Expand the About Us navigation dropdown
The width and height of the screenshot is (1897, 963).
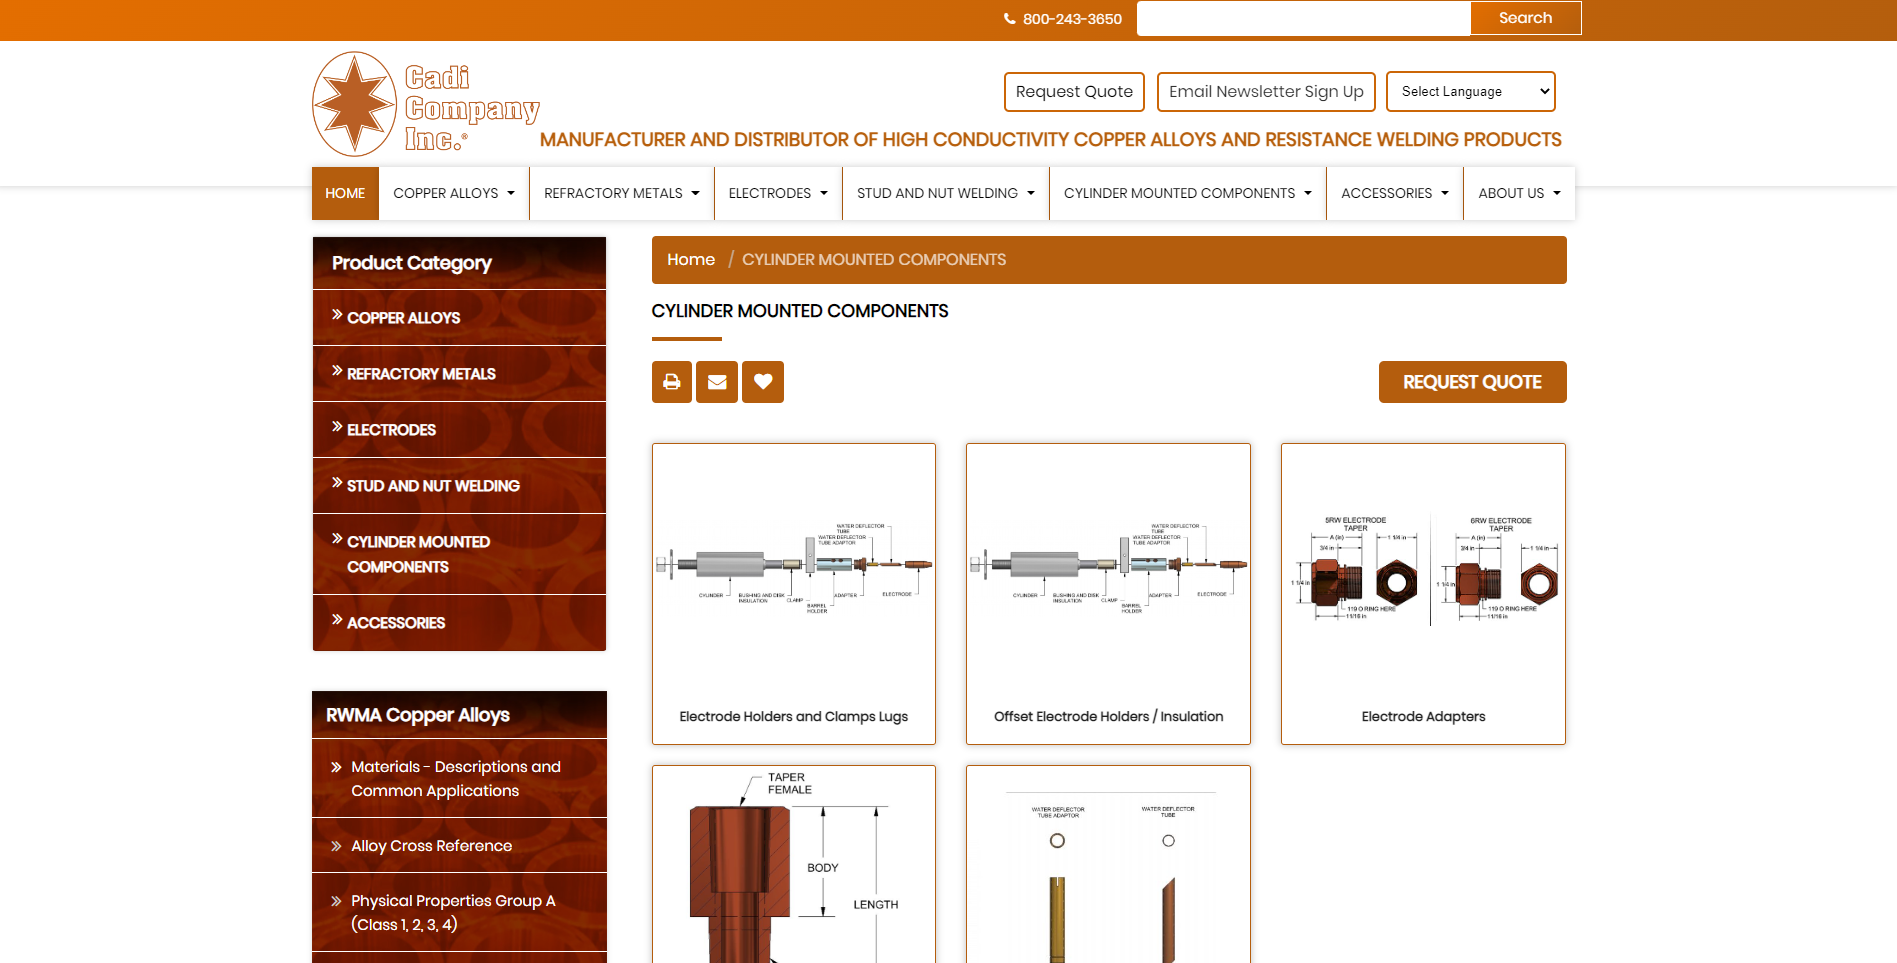pyautogui.click(x=1519, y=194)
